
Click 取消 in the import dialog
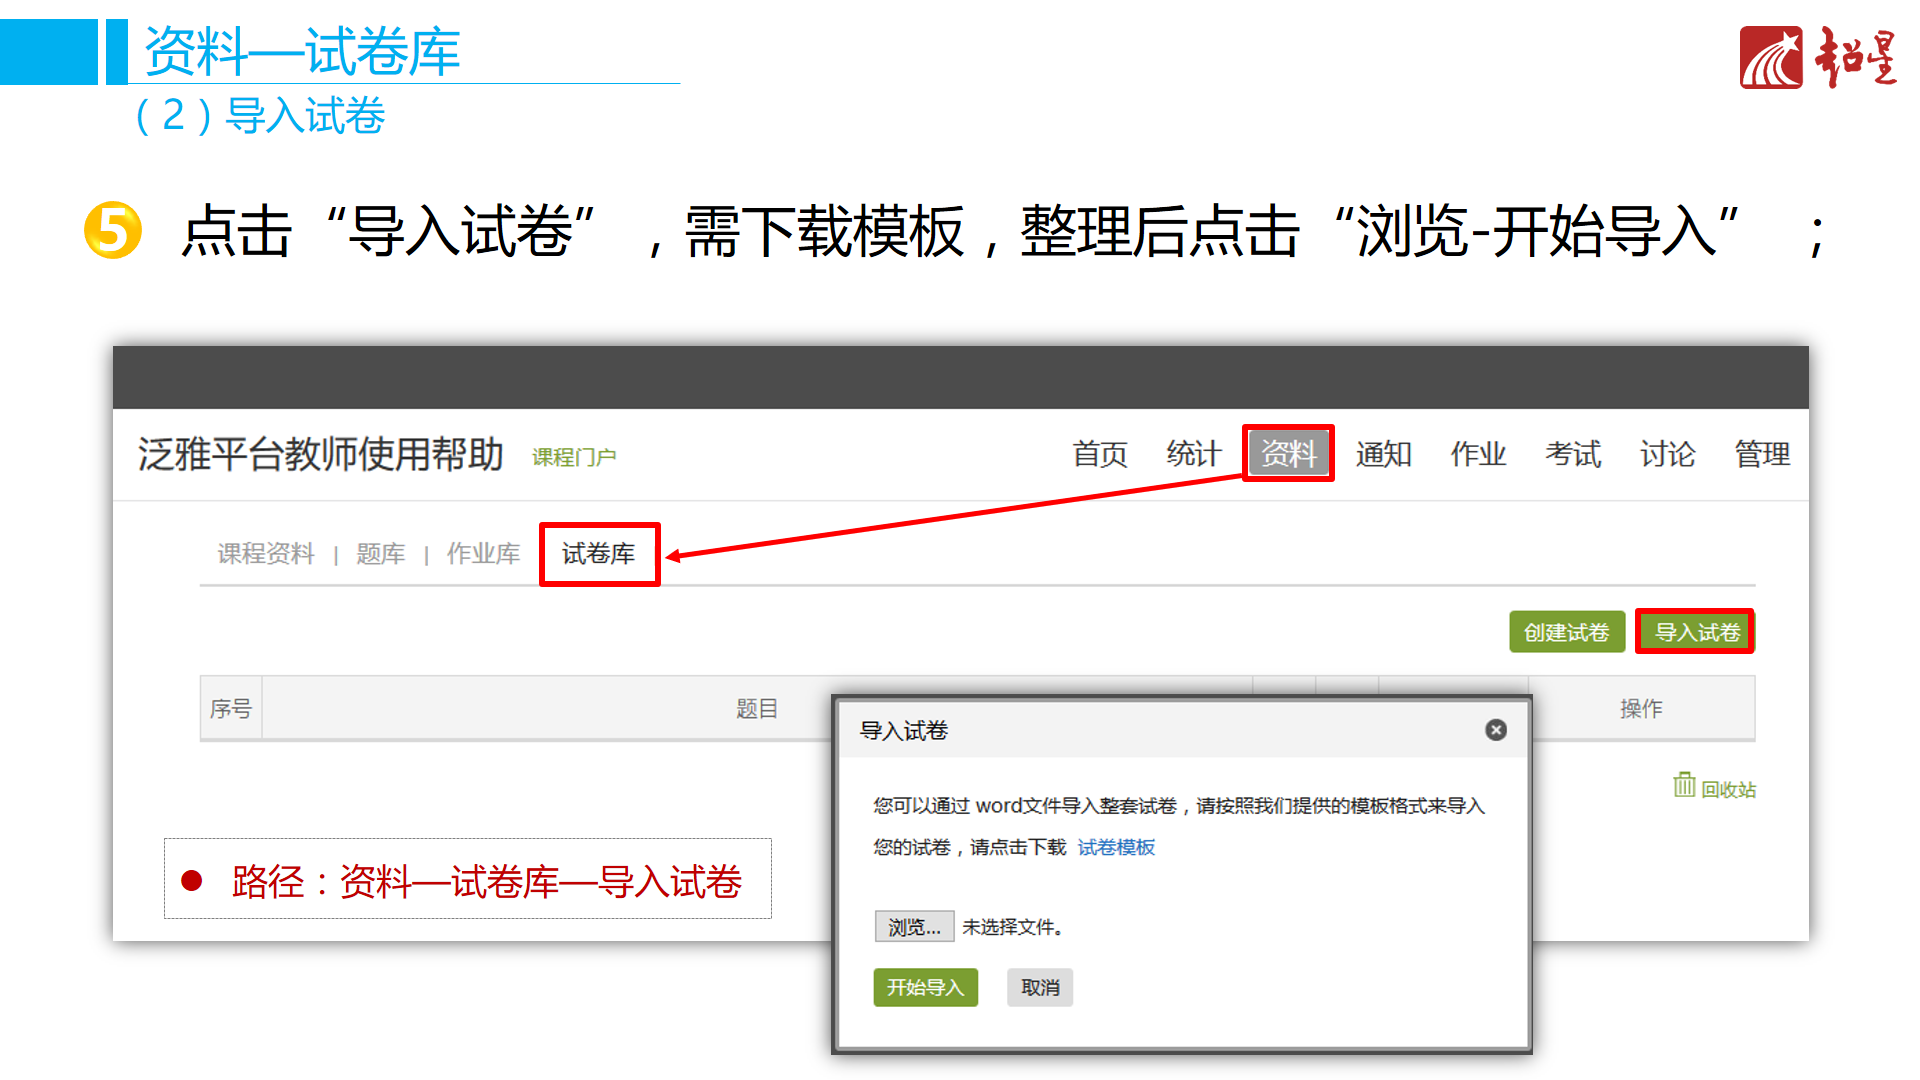[1040, 988]
